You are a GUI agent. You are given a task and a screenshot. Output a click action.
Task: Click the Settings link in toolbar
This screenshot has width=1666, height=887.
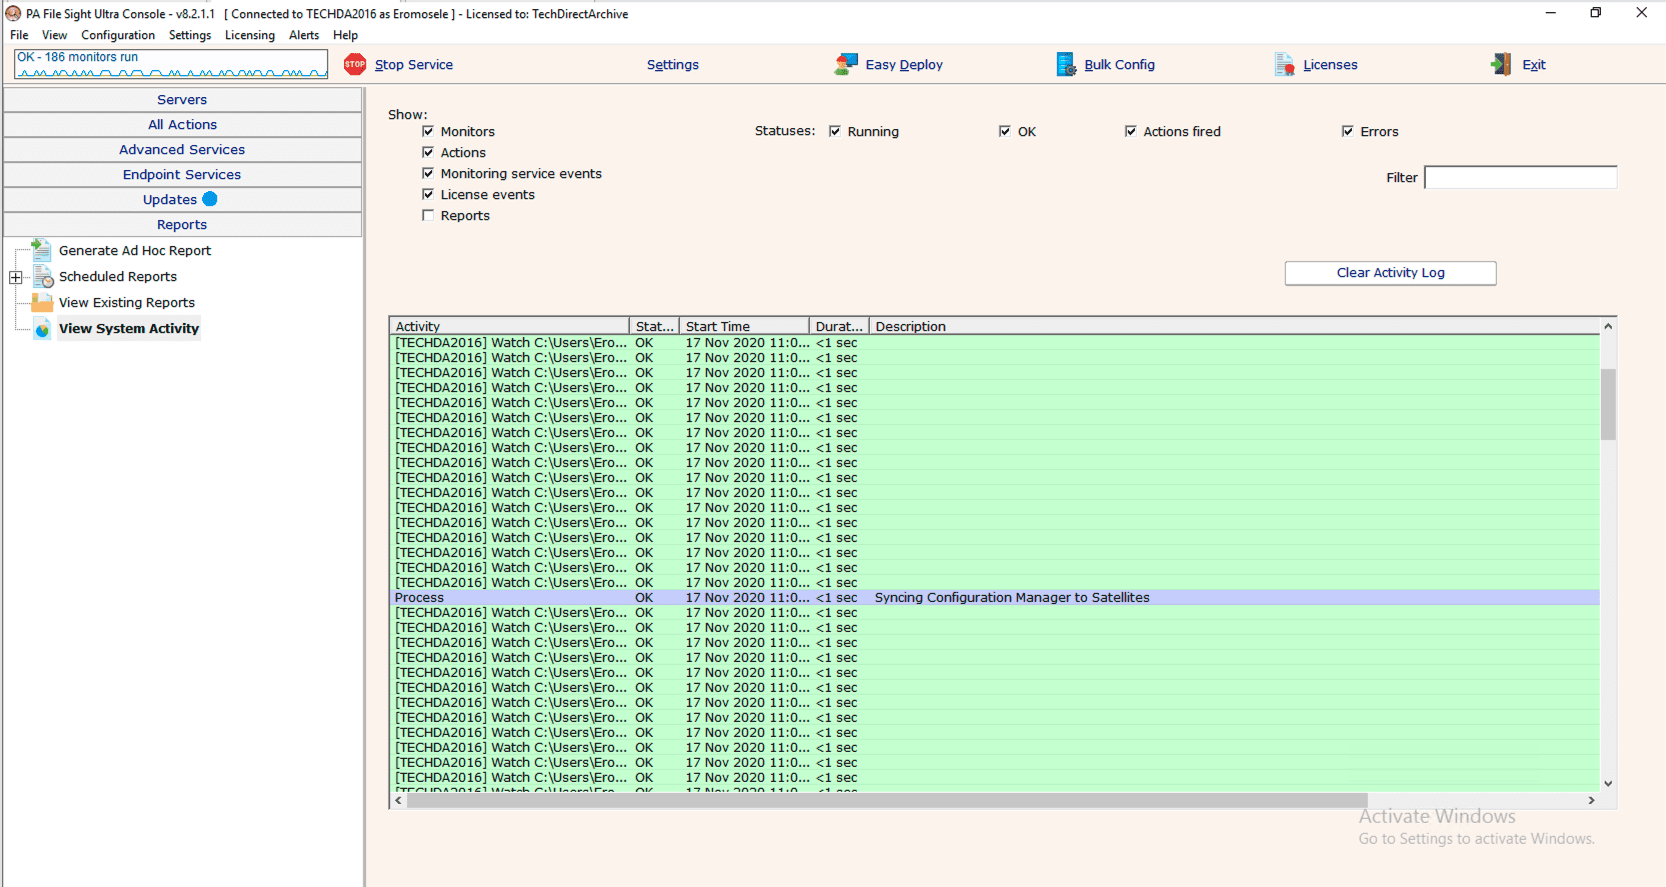tap(672, 64)
